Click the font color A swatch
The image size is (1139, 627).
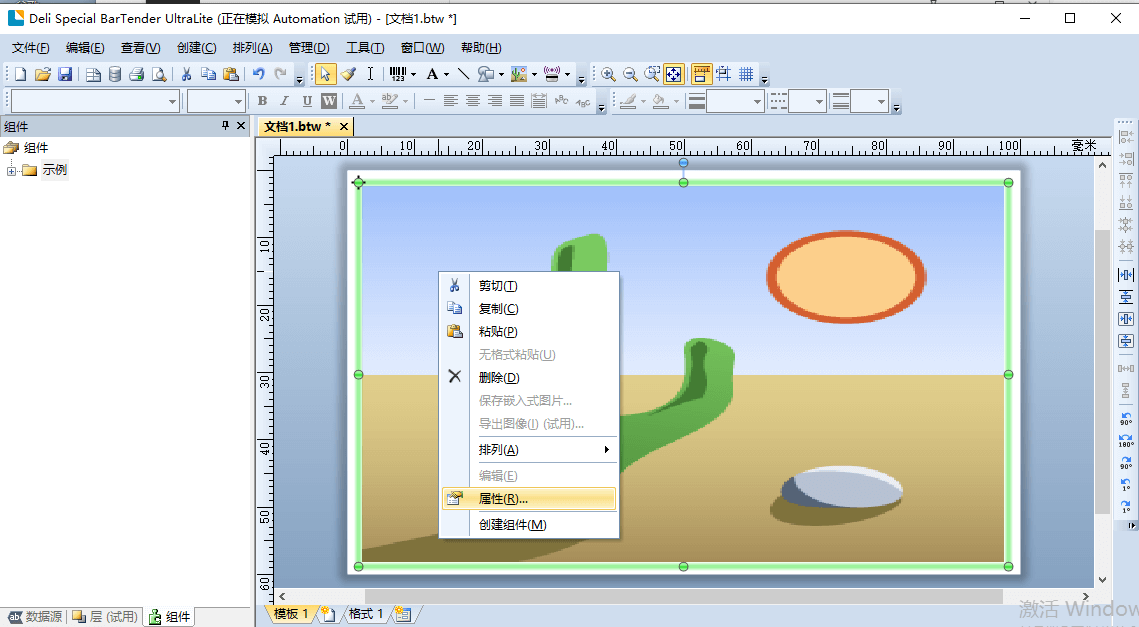(x=357, y=101)
